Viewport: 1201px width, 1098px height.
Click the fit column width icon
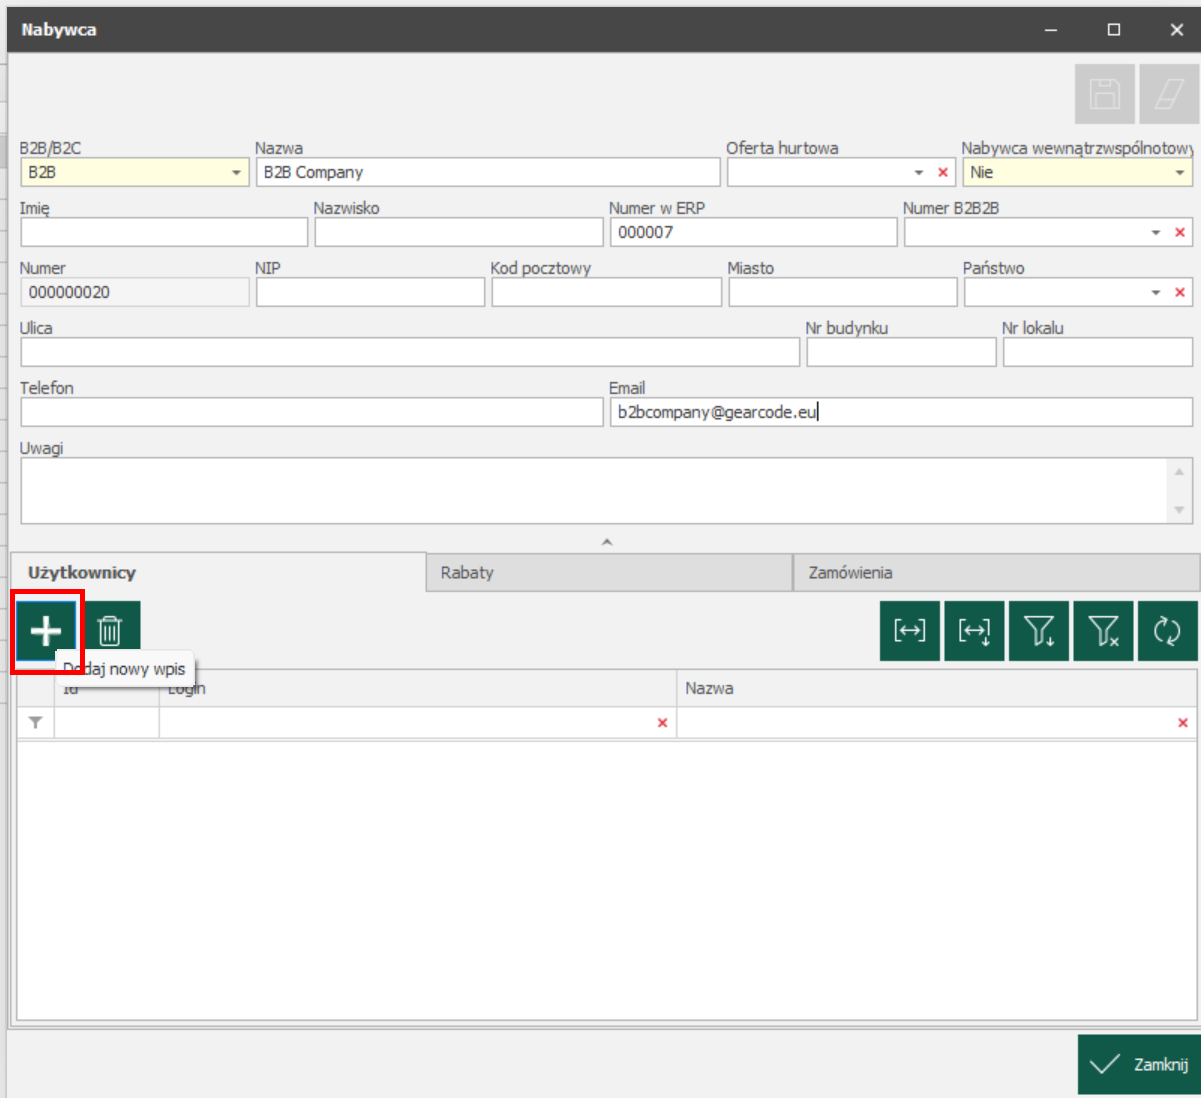point(910,631)
